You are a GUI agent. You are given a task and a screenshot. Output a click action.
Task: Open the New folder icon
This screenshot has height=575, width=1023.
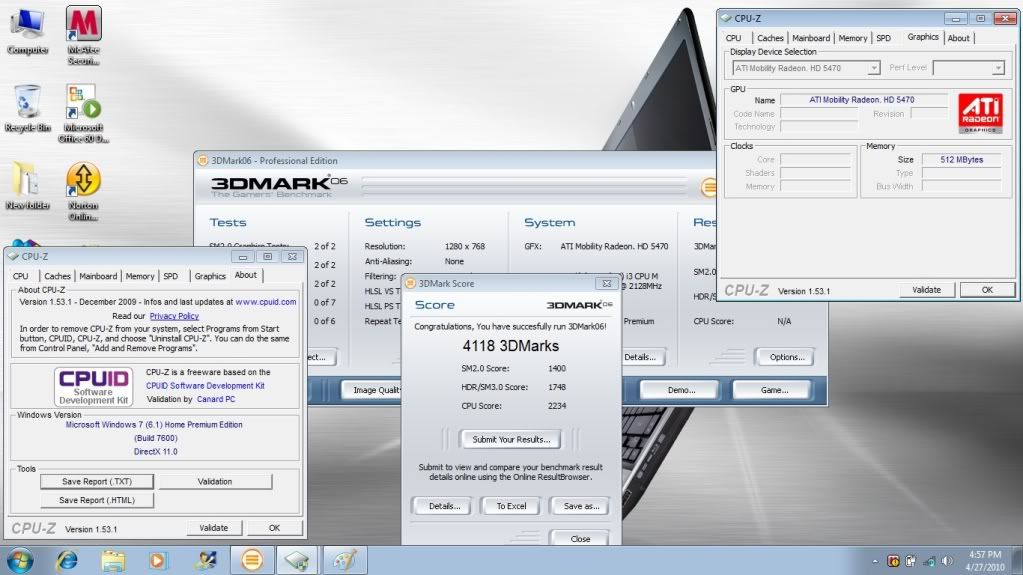coord(27,186)
